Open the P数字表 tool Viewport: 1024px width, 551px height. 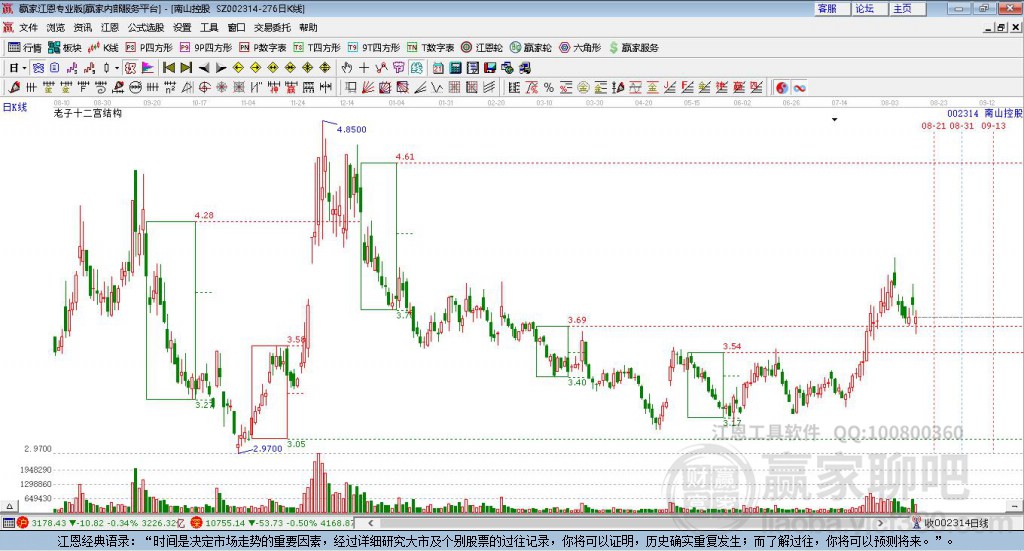[263, 48]
